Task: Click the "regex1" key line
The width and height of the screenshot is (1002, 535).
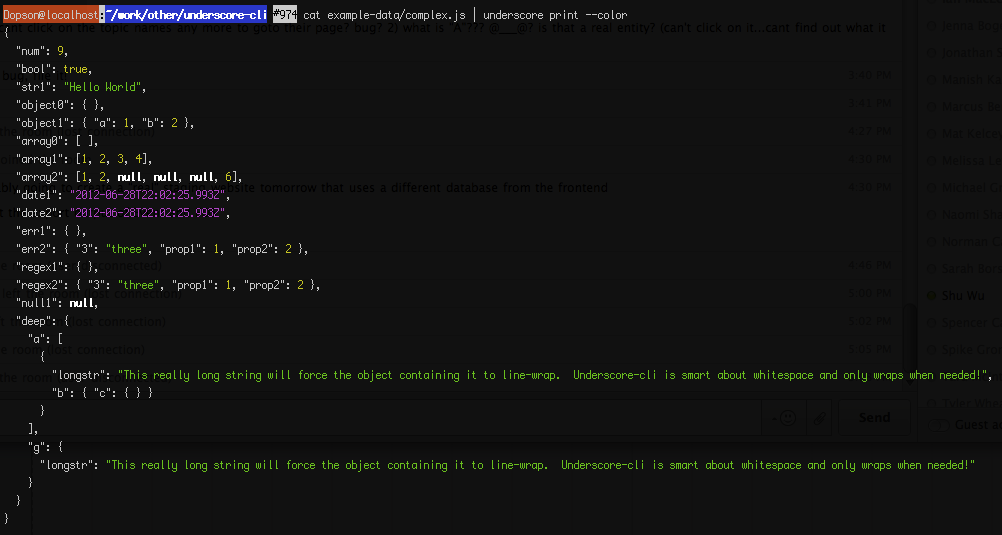Action: [57, 267]
